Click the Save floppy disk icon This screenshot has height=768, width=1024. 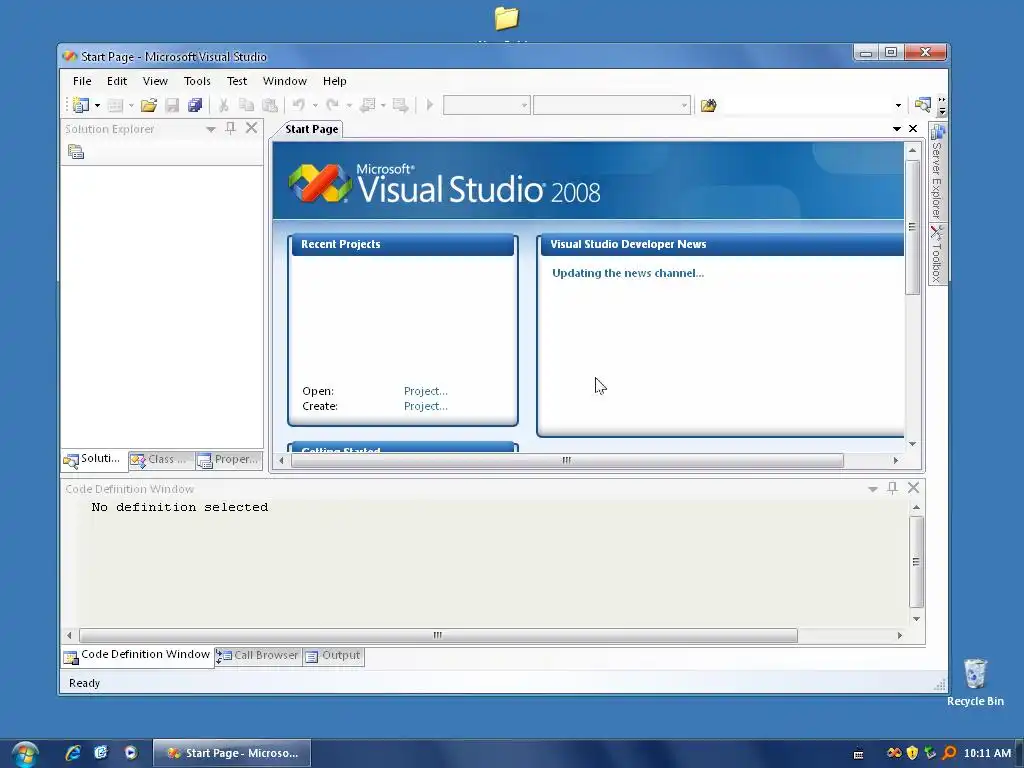click(x=172, y=104)
